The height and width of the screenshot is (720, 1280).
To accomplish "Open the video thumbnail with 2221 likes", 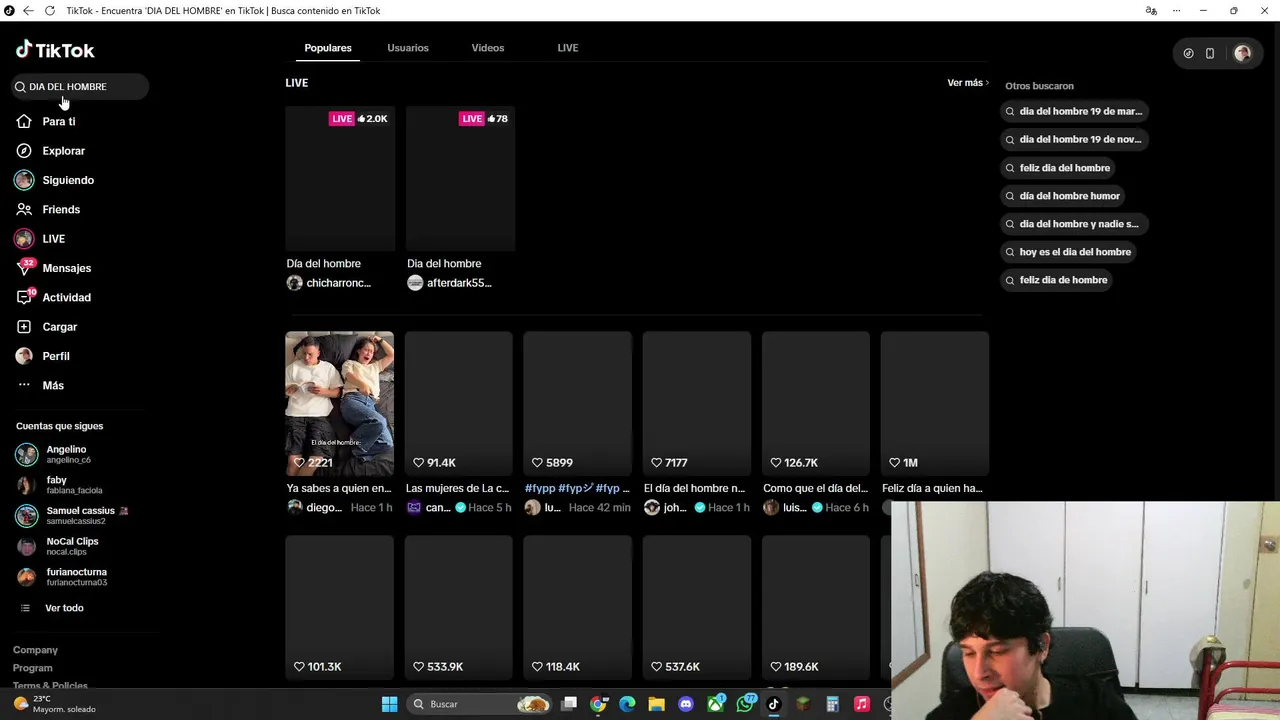I will (339, 403).
